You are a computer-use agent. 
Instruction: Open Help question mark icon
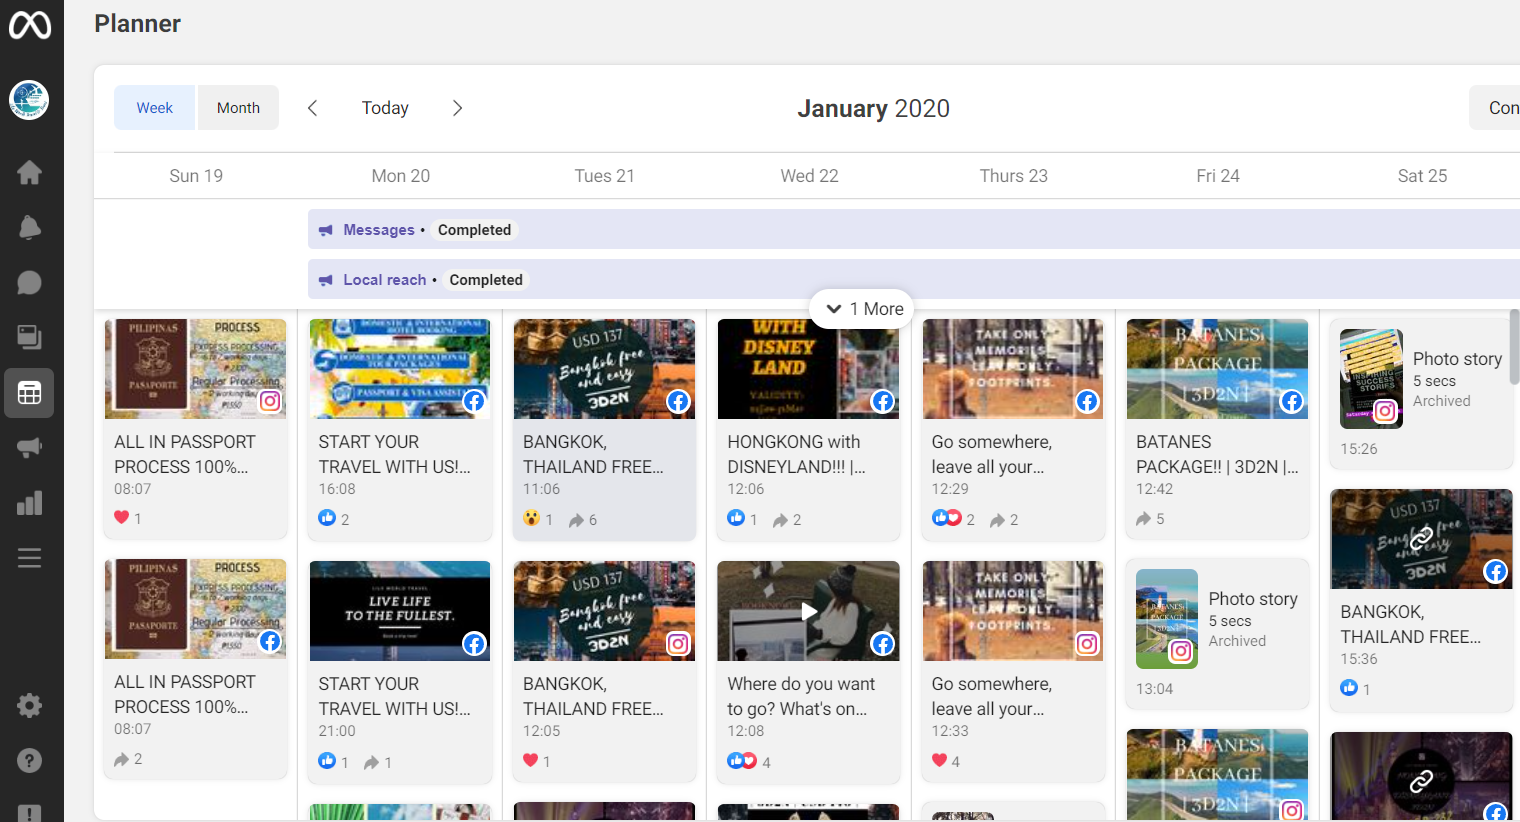29,760
